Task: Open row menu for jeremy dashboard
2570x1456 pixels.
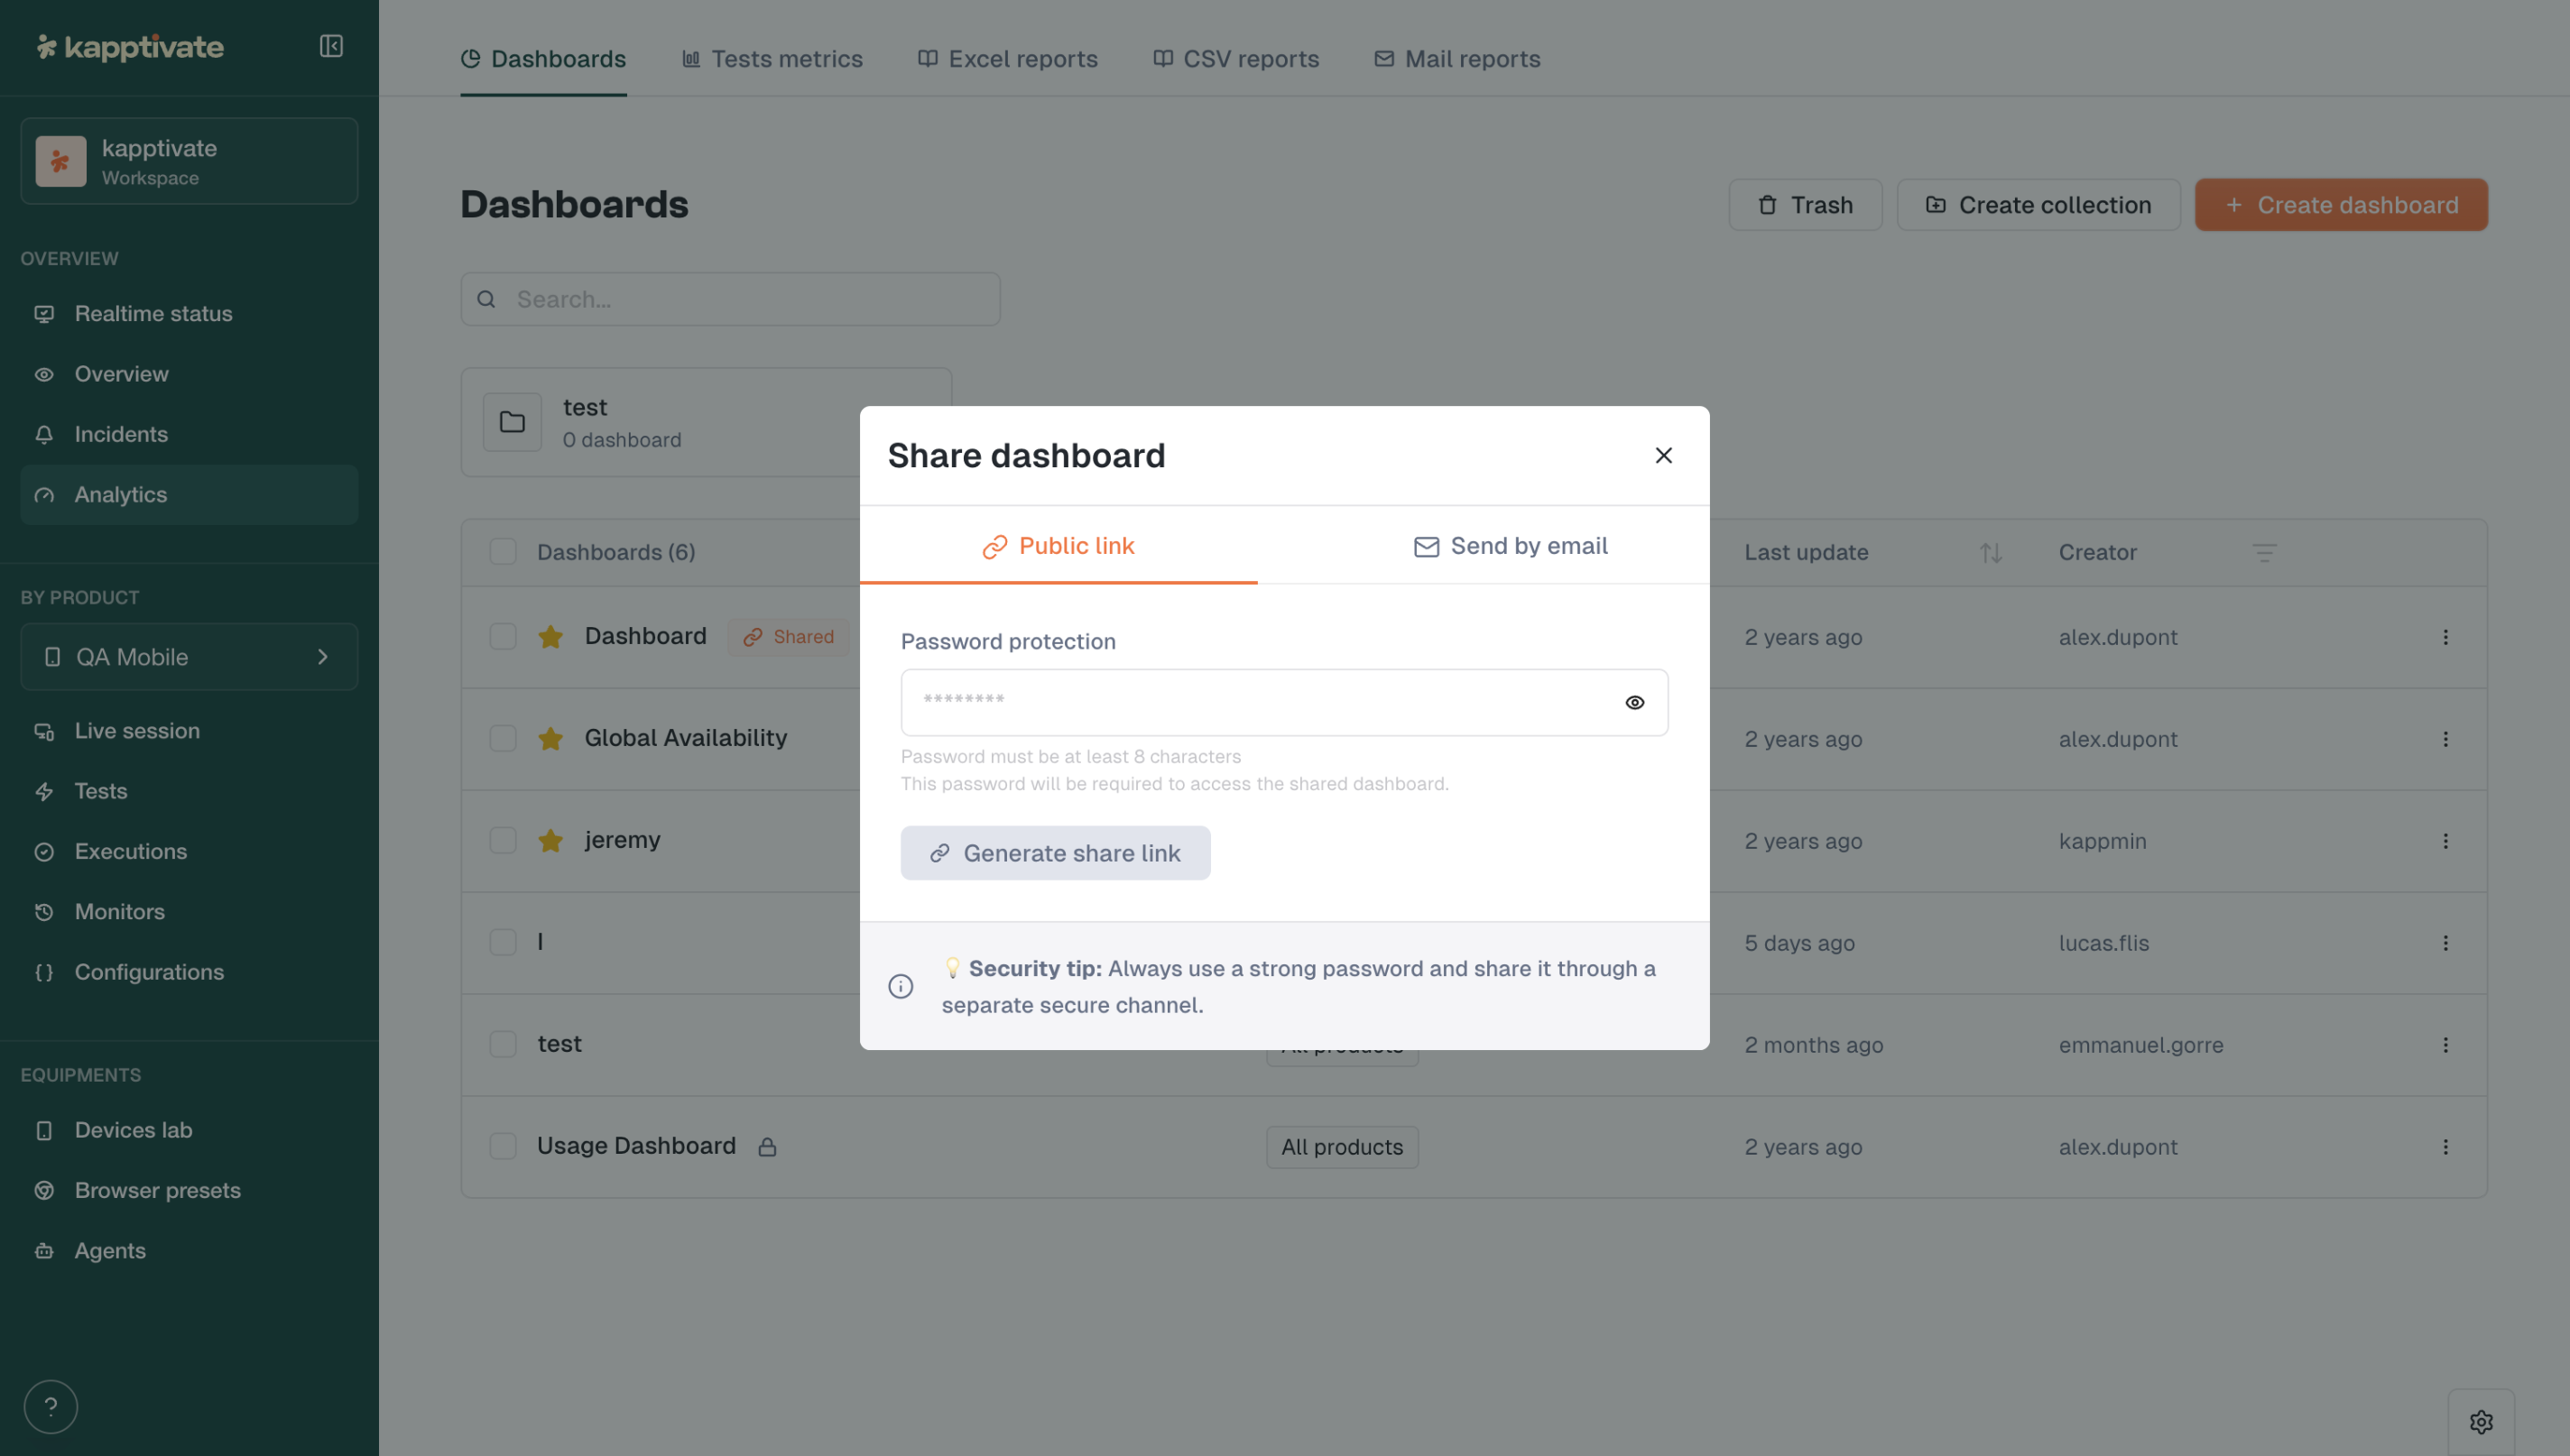Action: (2445, 841)
